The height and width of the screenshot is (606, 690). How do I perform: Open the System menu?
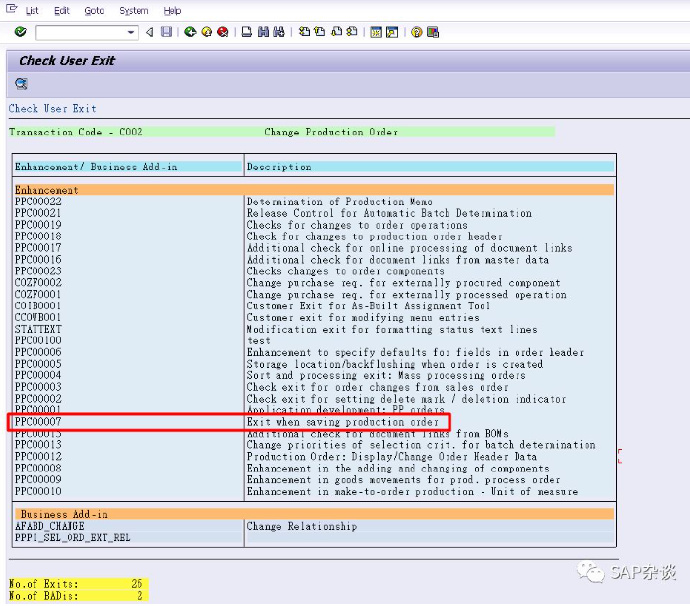point(134,11)
